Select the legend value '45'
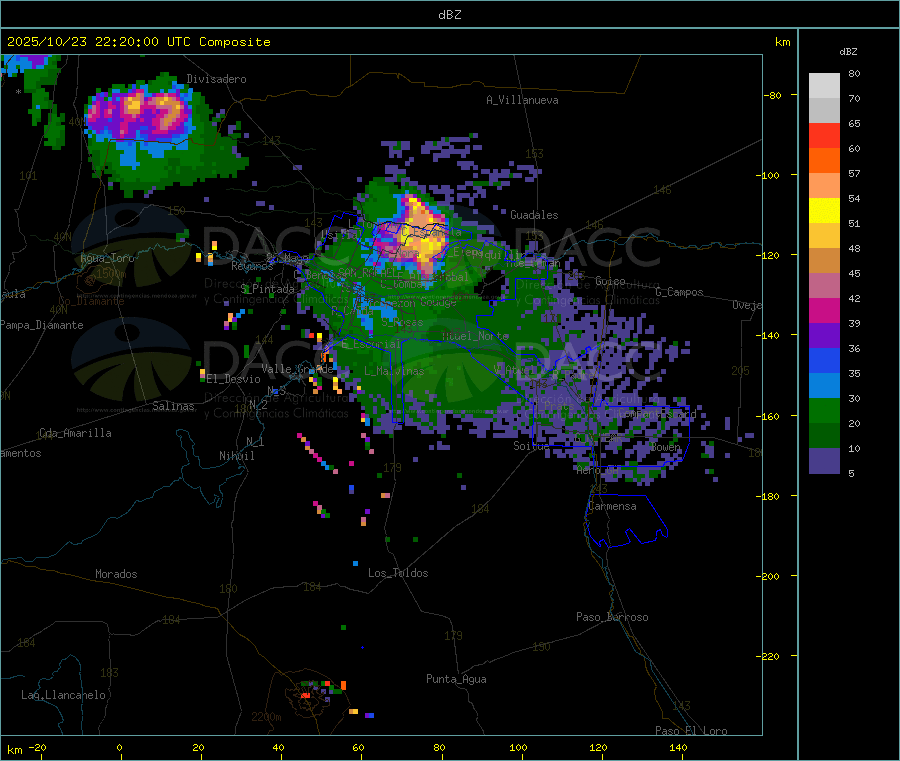Image resolution: width=900 pixels, height=761 pixels. 854,273
